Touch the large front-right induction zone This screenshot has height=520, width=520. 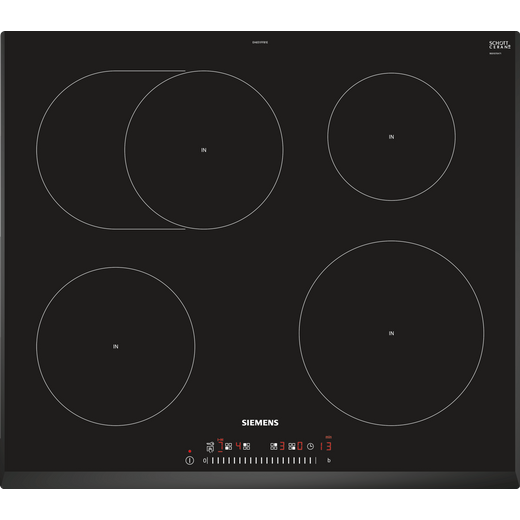click(x=391, y=333)
